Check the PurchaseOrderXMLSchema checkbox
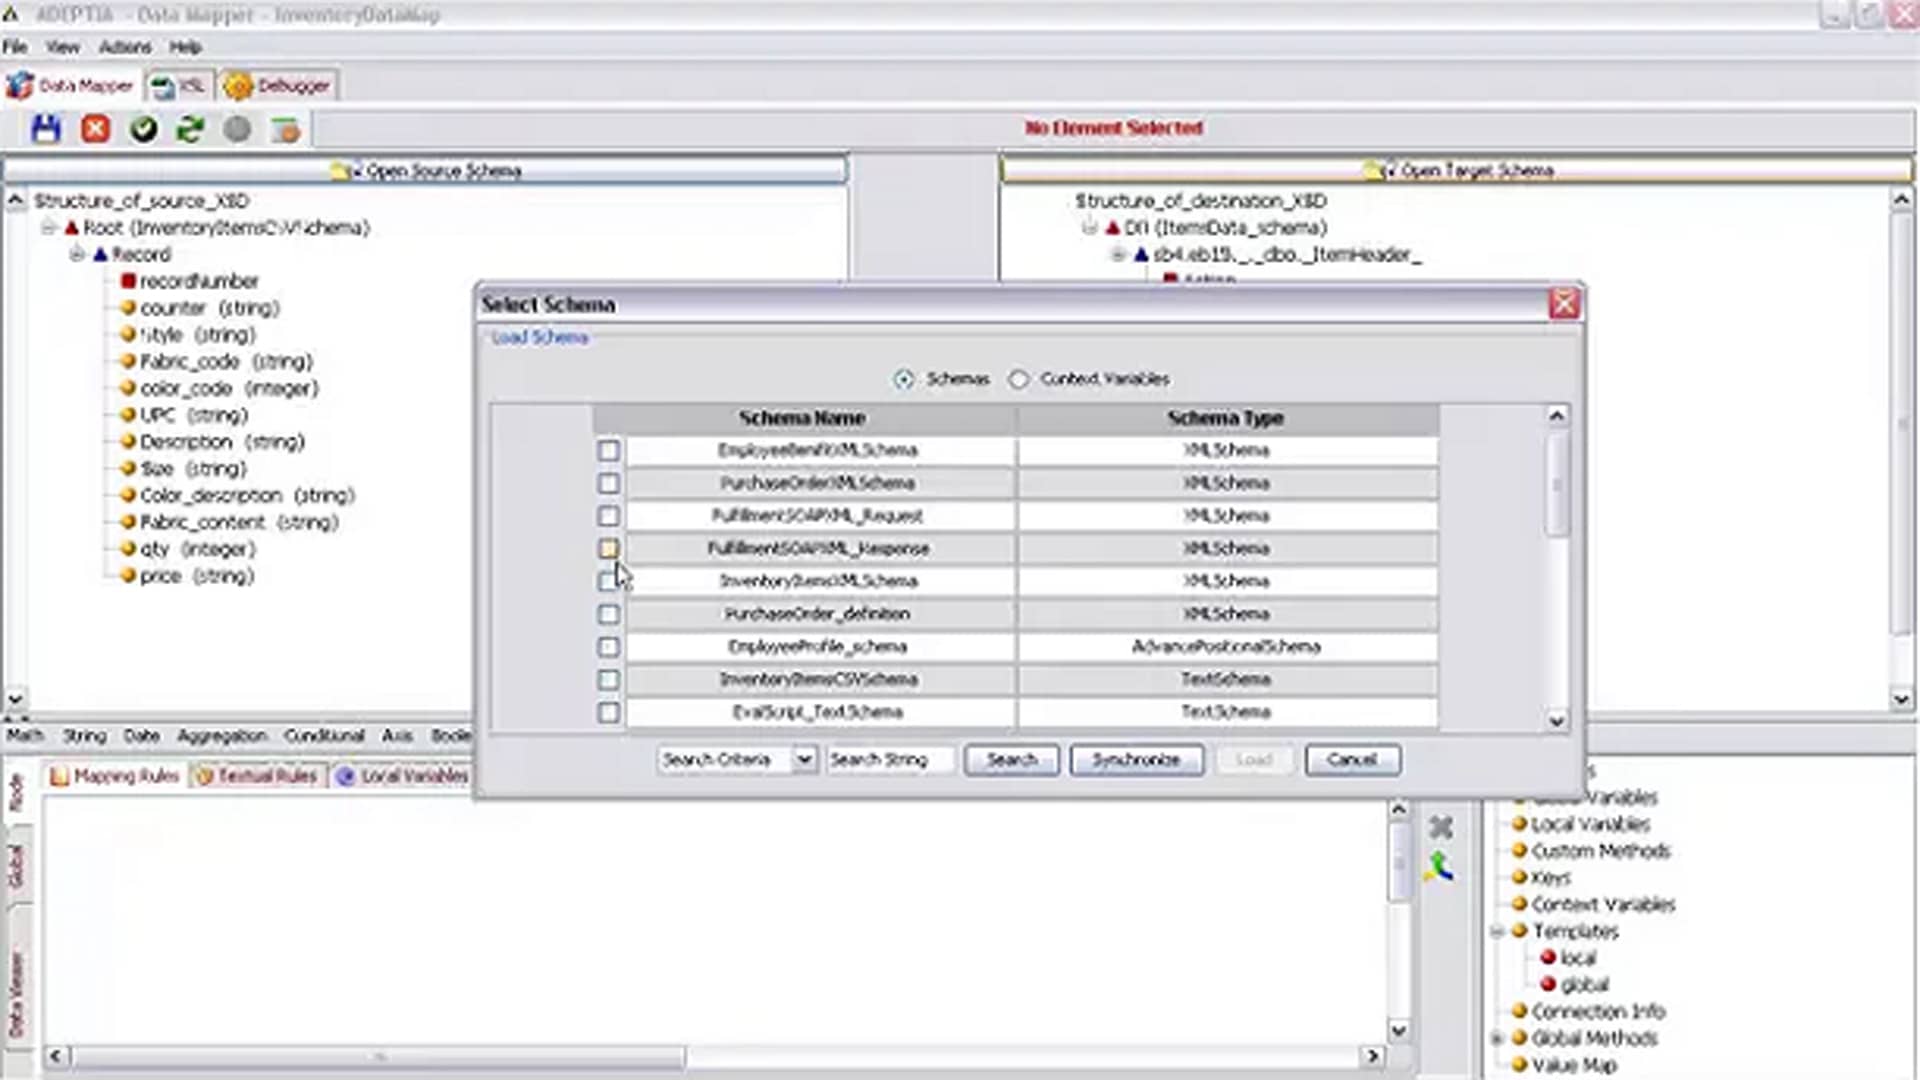The image size is (1920, 1080). [608, 484]
